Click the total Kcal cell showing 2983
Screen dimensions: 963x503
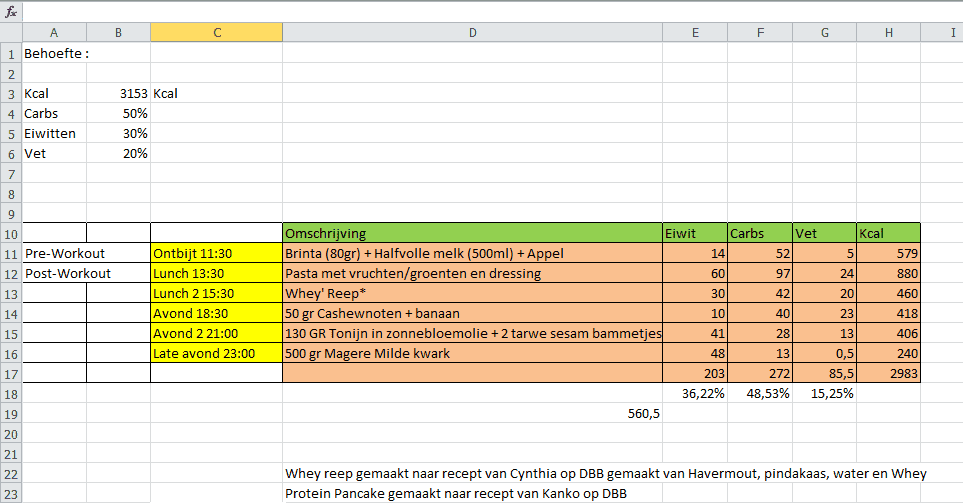coord(888,373)
